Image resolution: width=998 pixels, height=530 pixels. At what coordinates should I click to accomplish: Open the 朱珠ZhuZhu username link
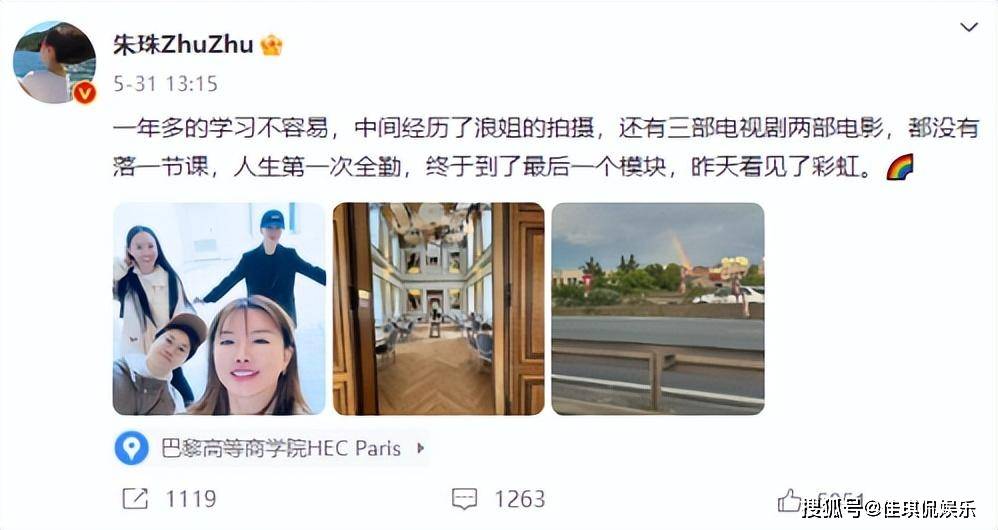[x=183, y=45]
